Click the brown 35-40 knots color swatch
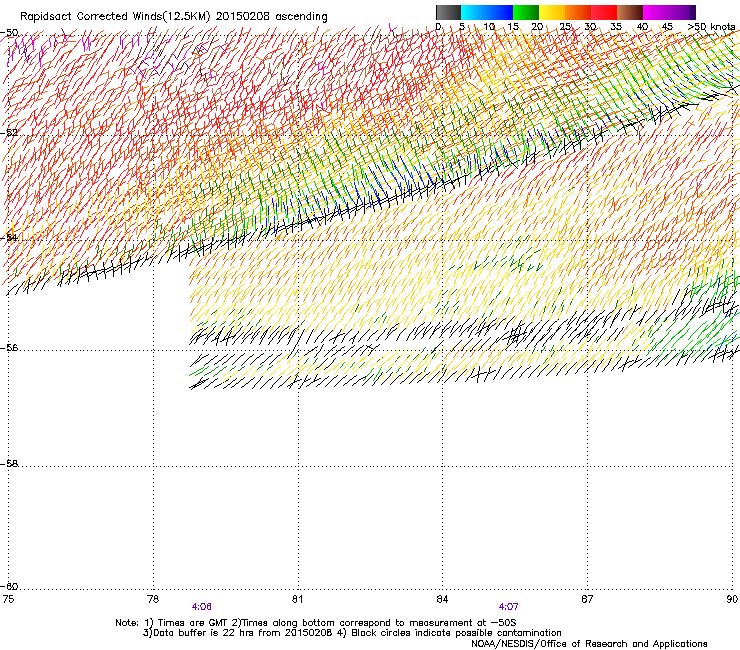Image resolution: width=740 pixels, height=650 pixels. click(630, 12)
